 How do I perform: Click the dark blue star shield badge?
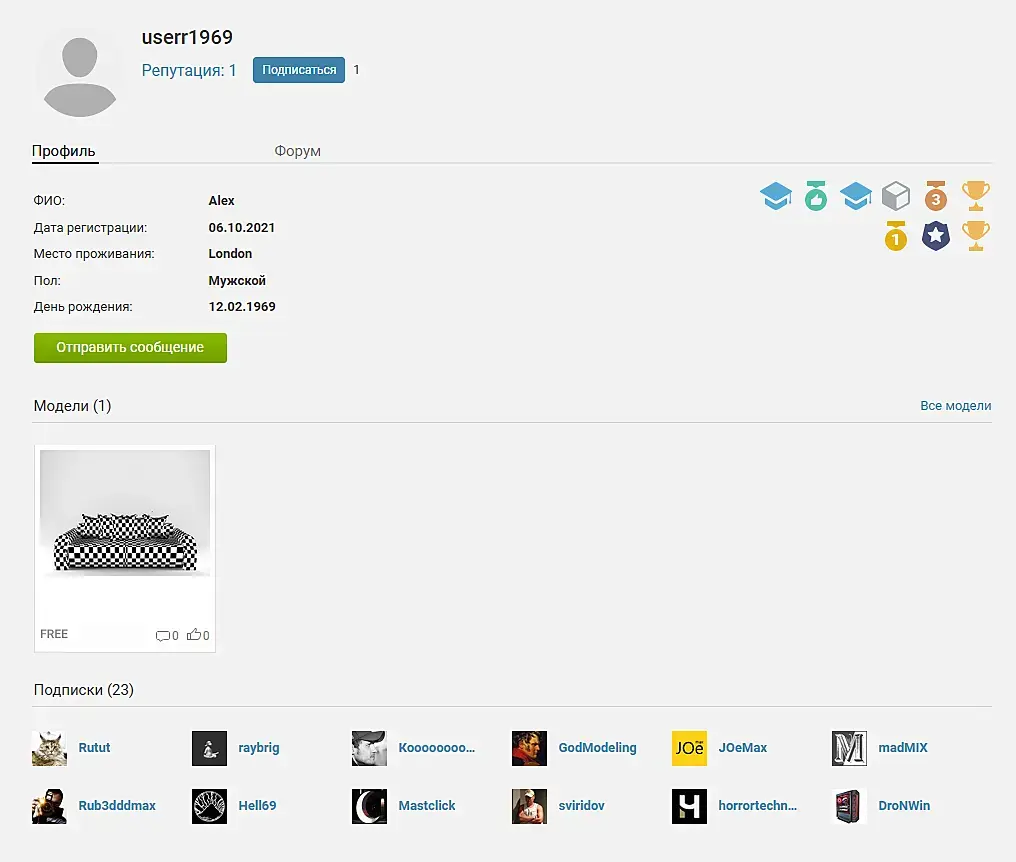936,236
